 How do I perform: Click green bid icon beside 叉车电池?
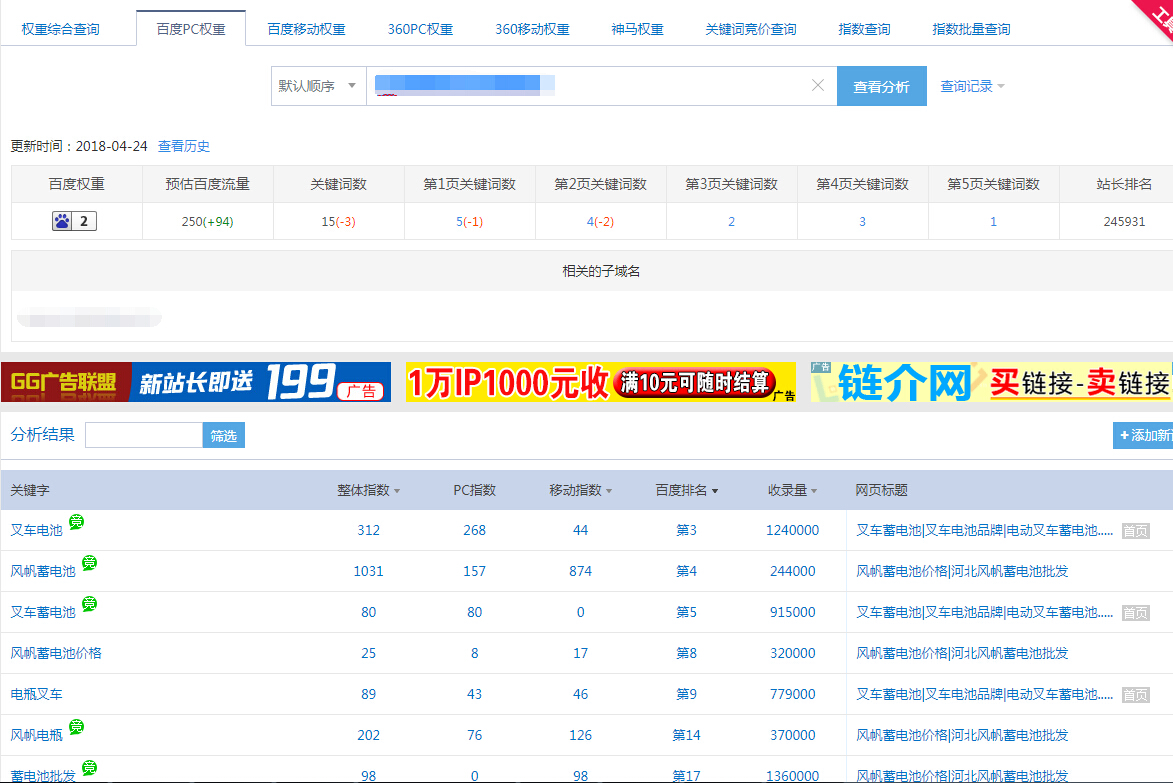[x=76, y=522]
